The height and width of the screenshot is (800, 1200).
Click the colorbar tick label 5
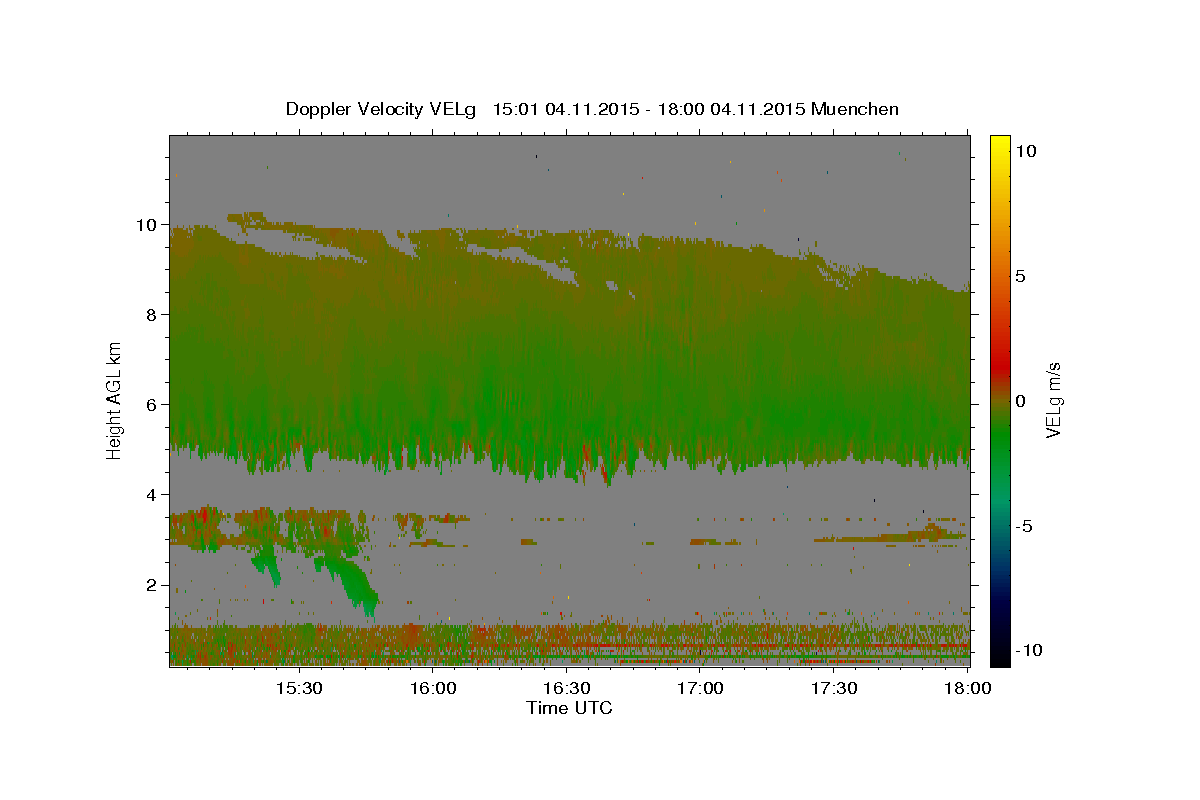coord(1021,275)
